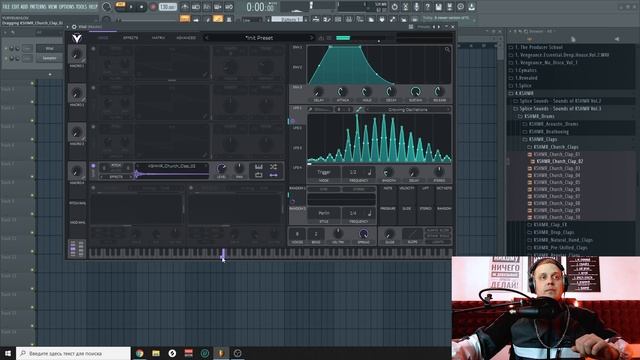Open FL Studio one-click audio recording icon
This screenshot has height=360, width=640.
[x=416, y=7]
